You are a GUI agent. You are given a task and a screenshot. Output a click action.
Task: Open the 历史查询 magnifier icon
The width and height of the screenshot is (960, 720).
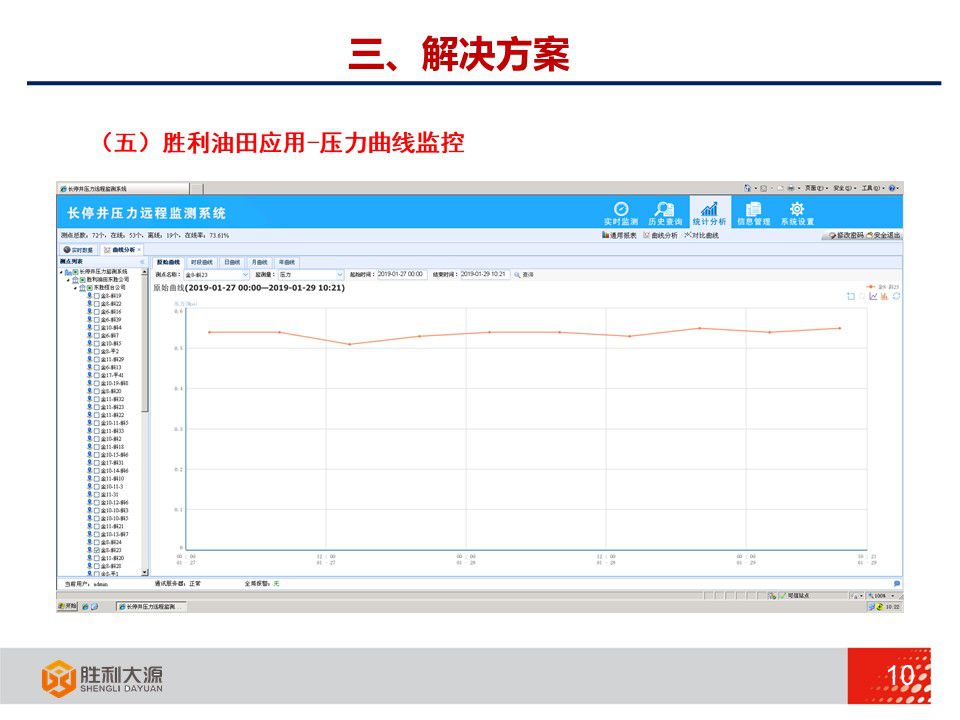[x=665, y=213]
